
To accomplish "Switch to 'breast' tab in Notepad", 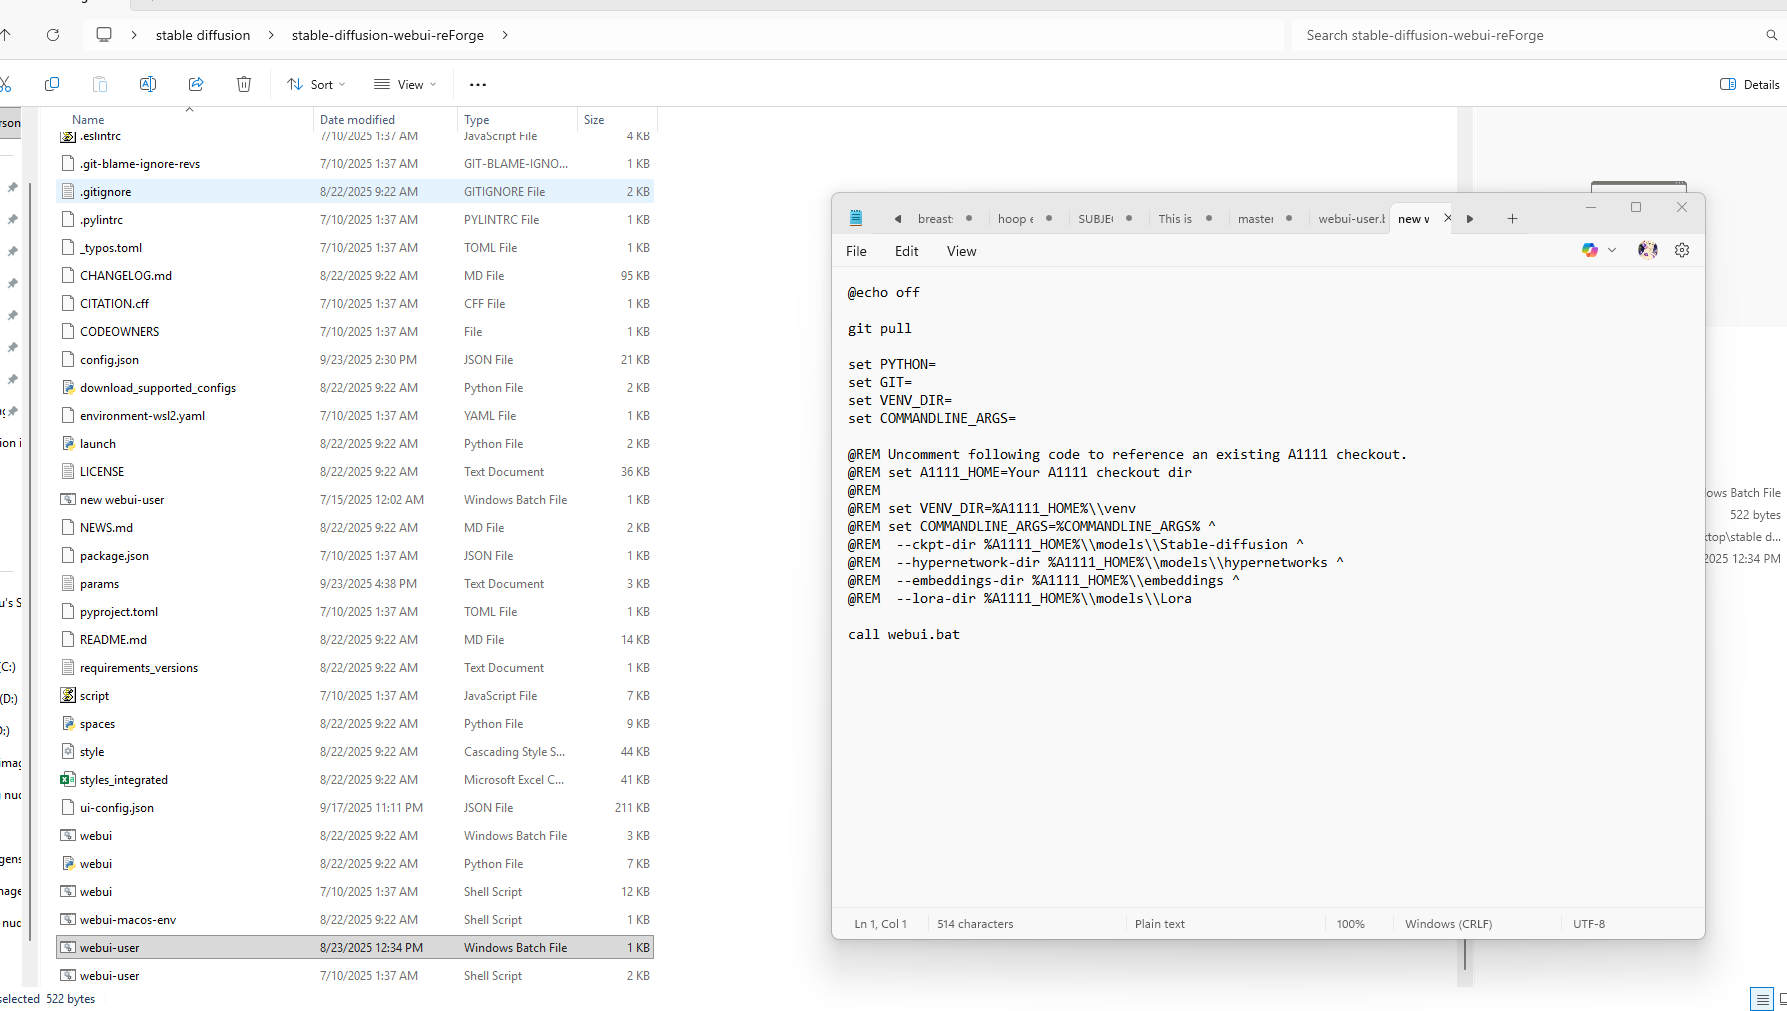I will pyautogui.click(x=935, y=219).
